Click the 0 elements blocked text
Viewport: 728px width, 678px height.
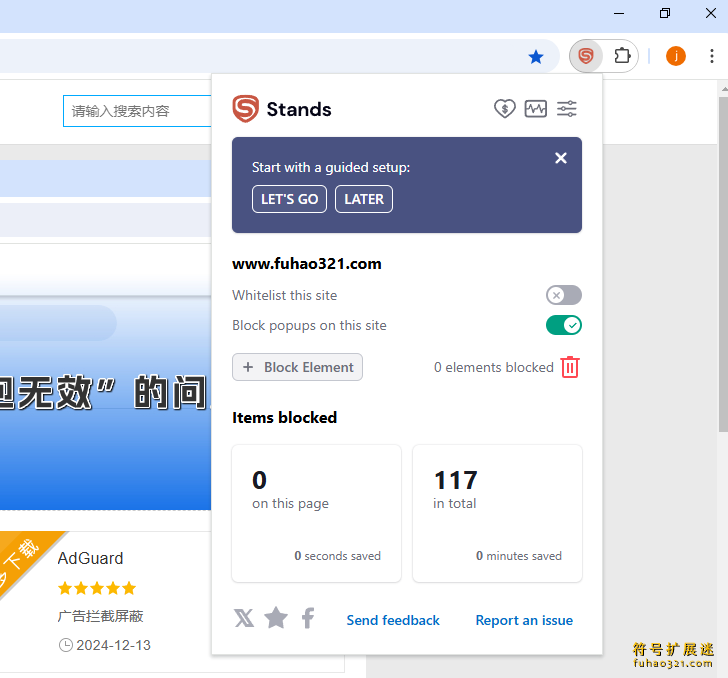tap(494, 367)
